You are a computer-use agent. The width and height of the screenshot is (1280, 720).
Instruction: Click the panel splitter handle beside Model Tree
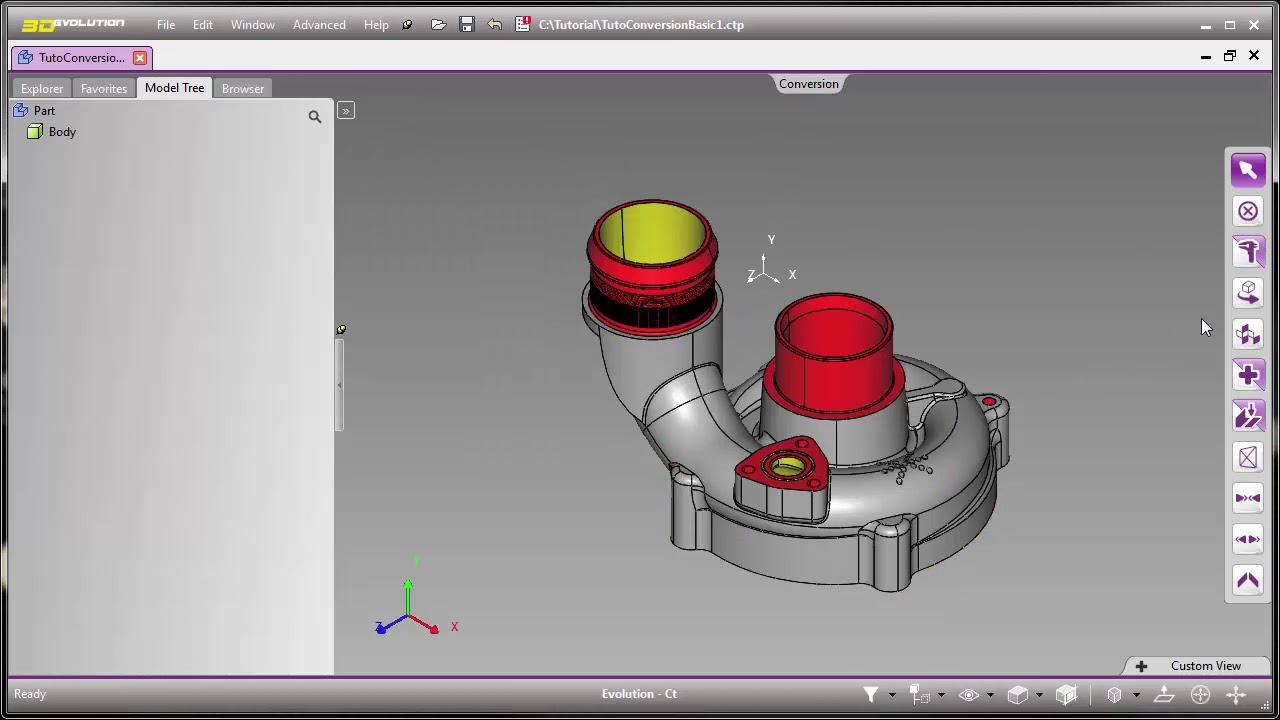pyautogui.click(x=339, y=385)
